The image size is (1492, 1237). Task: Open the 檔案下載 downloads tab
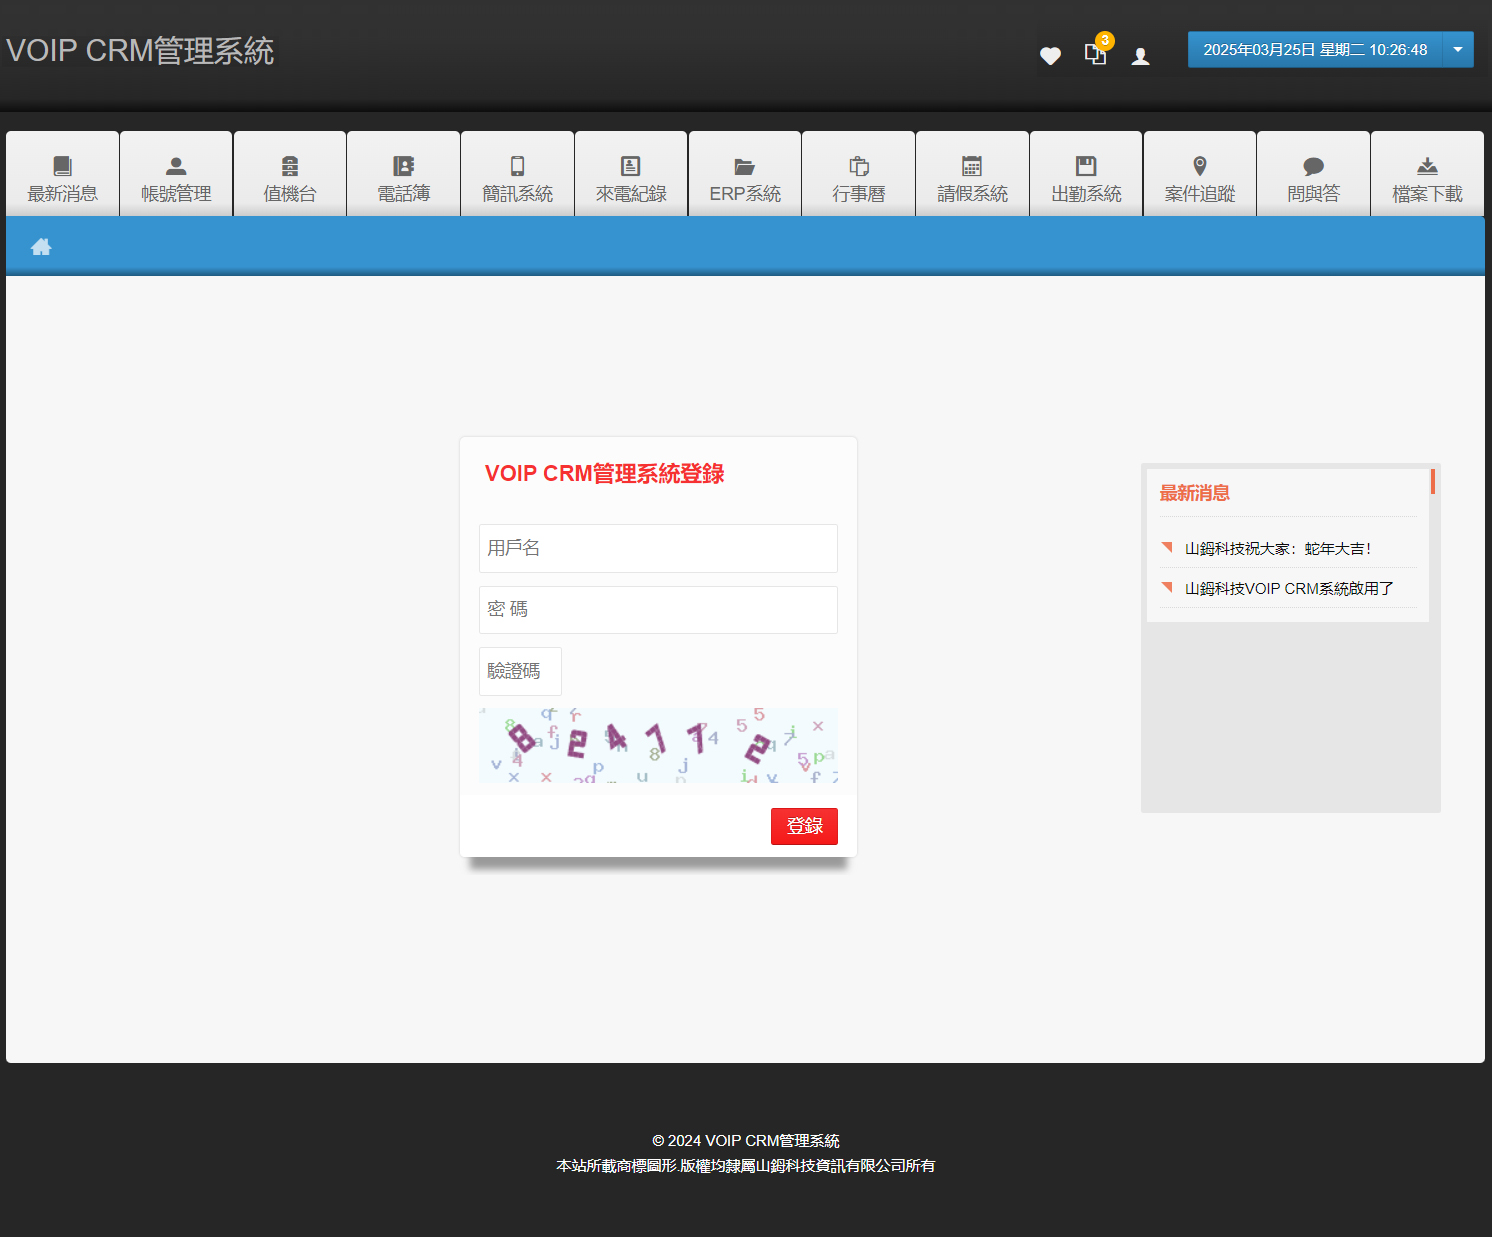[x=1427, y=177]
